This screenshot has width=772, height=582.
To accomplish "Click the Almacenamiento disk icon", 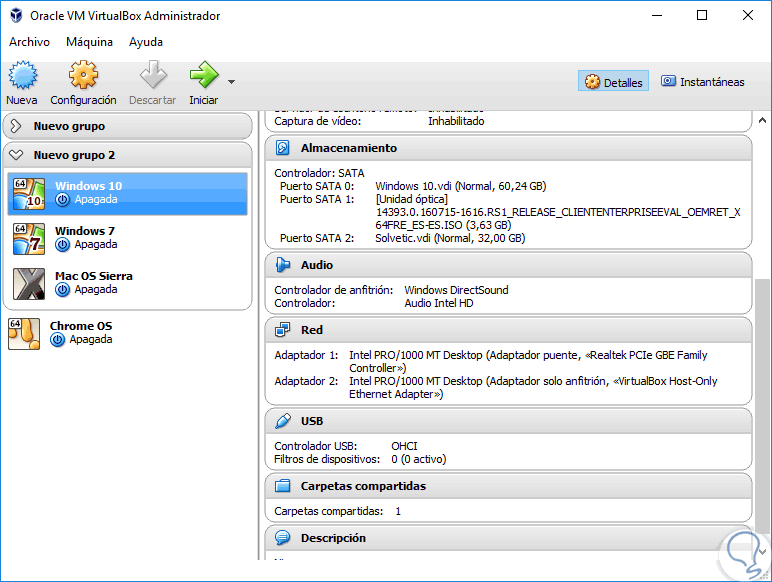I will (283, 148).
